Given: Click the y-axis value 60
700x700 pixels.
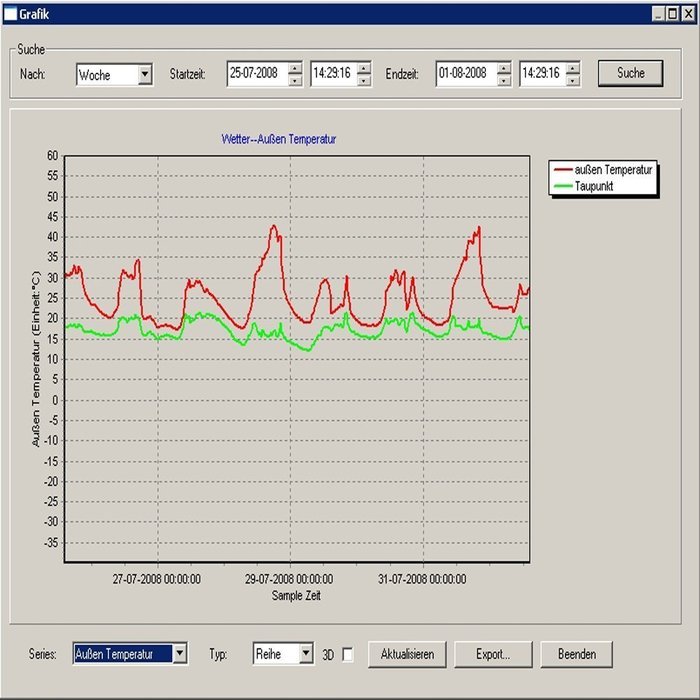Looking at the screenshot, I should pos(53,155).
